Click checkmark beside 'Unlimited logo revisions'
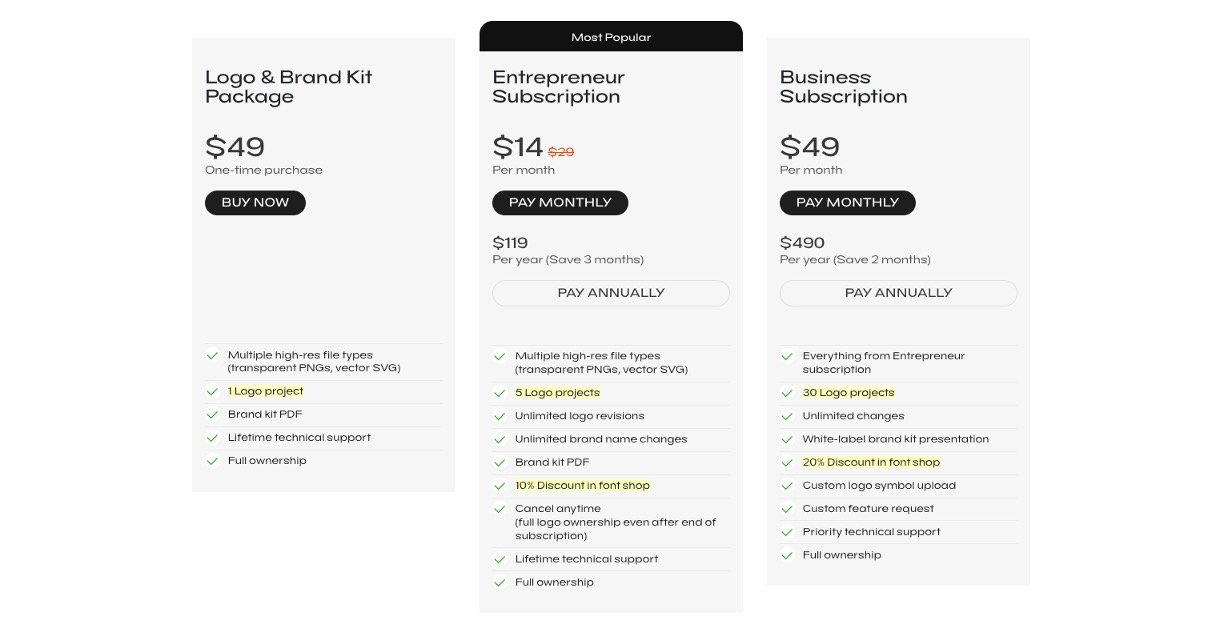The height and width of the screenshot is (640, 1224). [499, 416]
